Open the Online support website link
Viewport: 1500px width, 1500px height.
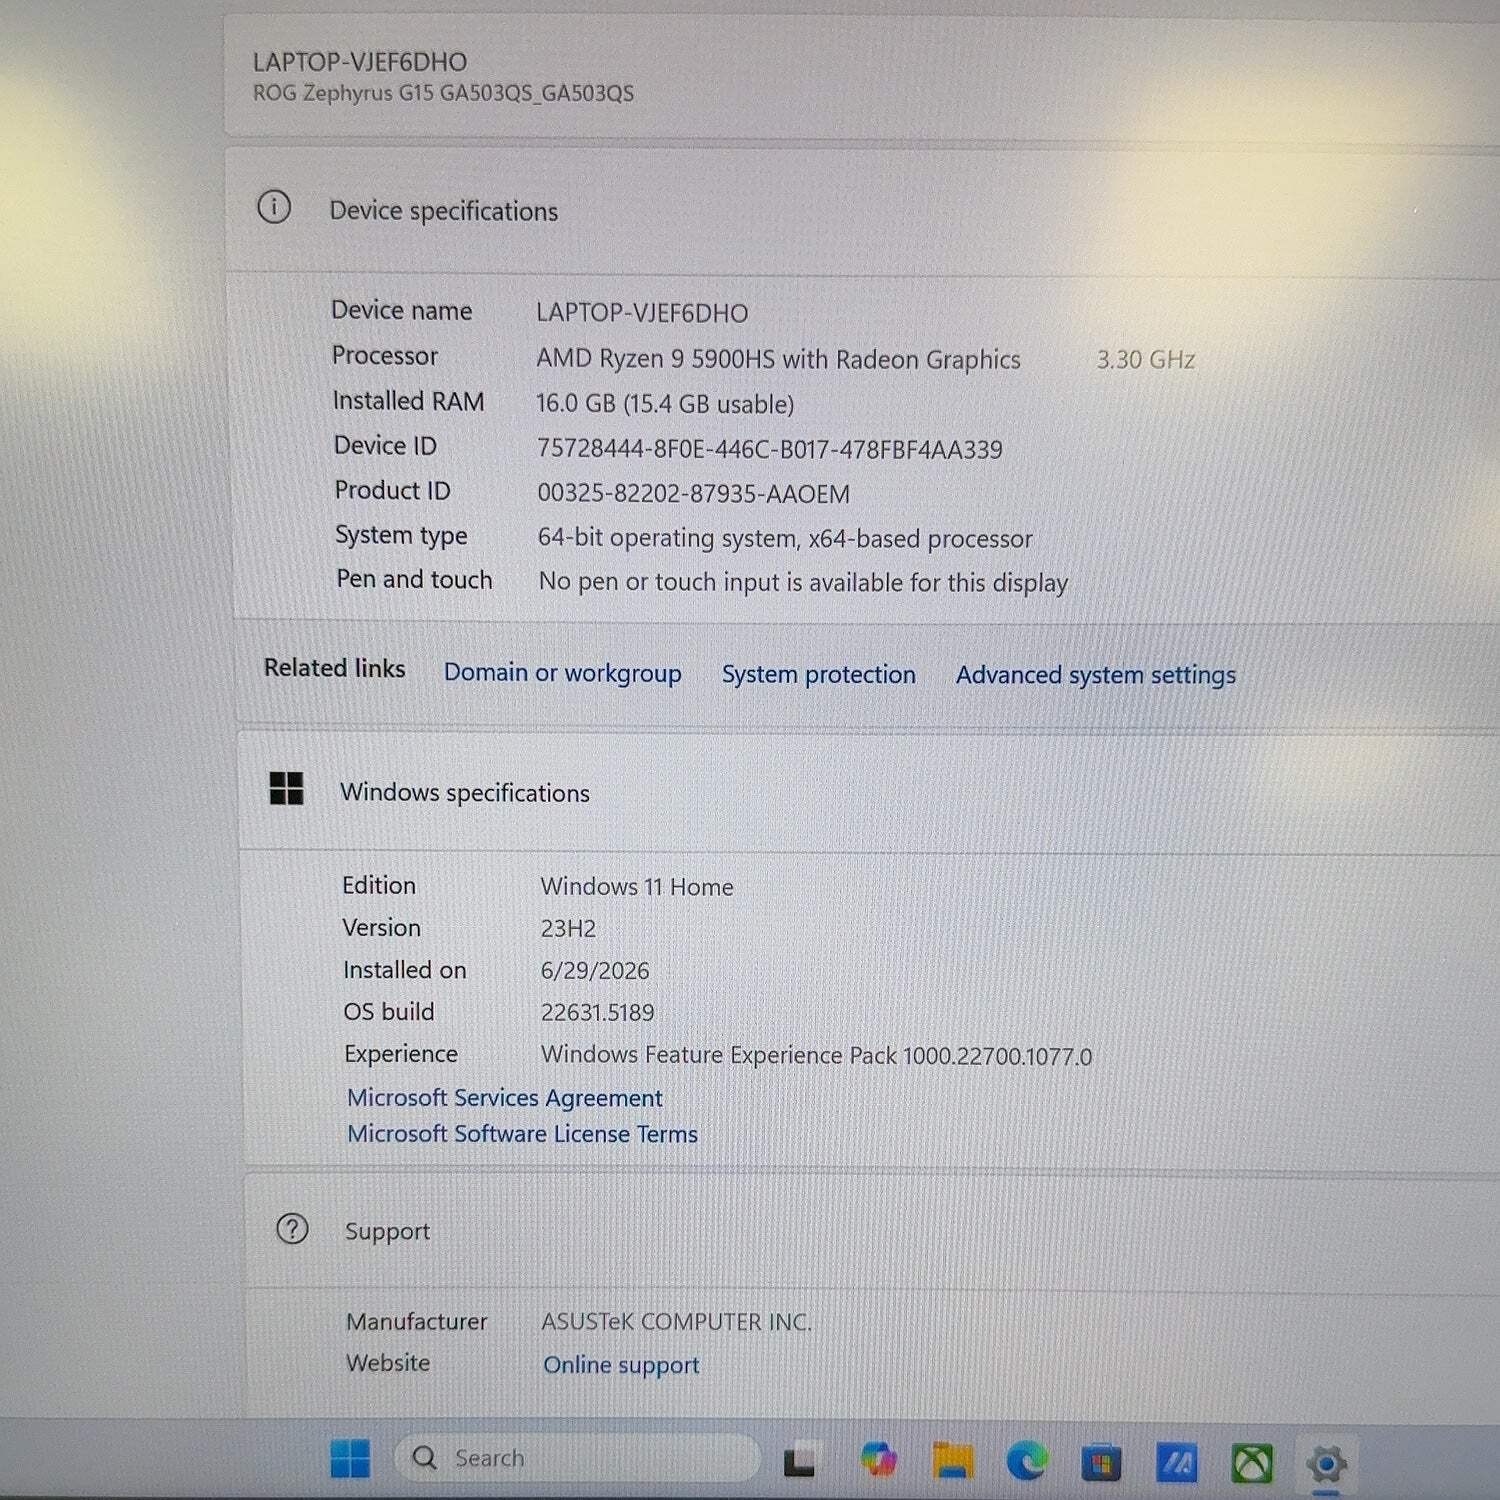pos(621,1365)
